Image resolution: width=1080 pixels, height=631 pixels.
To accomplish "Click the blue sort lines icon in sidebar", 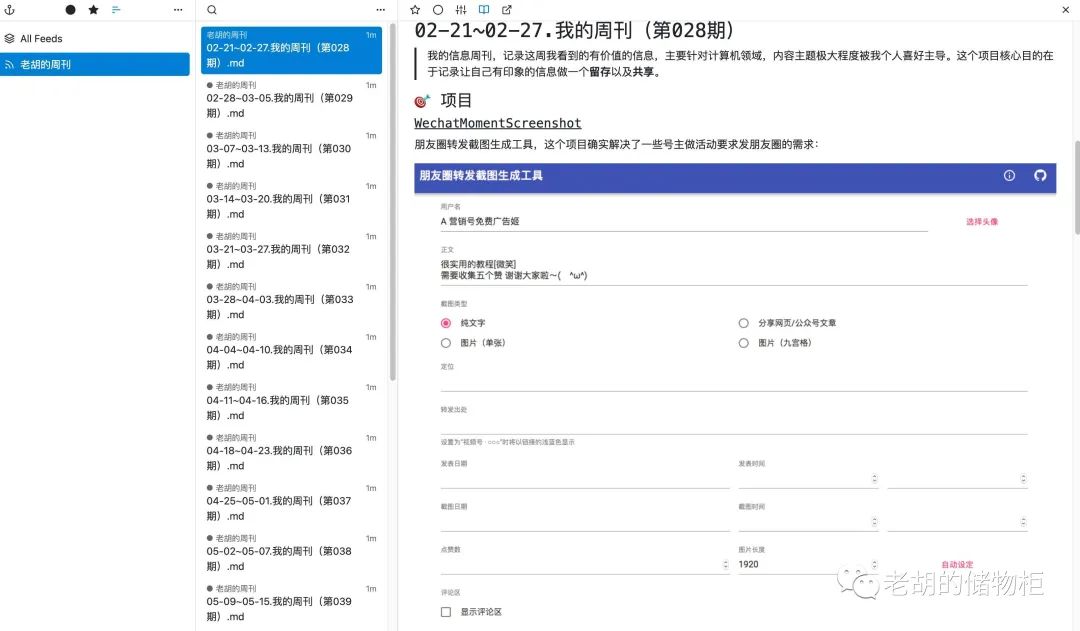I will point(116,10).
